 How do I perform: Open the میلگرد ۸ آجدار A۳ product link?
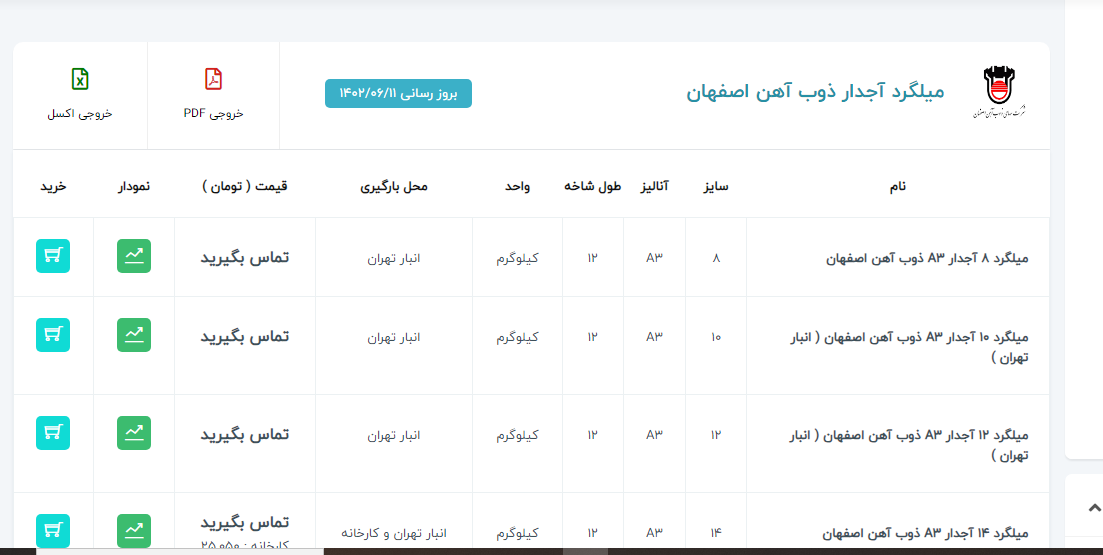[927, 258]
